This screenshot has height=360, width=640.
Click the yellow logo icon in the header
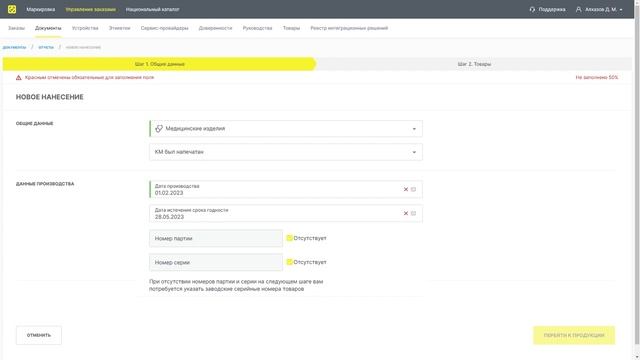click(12, 9)
